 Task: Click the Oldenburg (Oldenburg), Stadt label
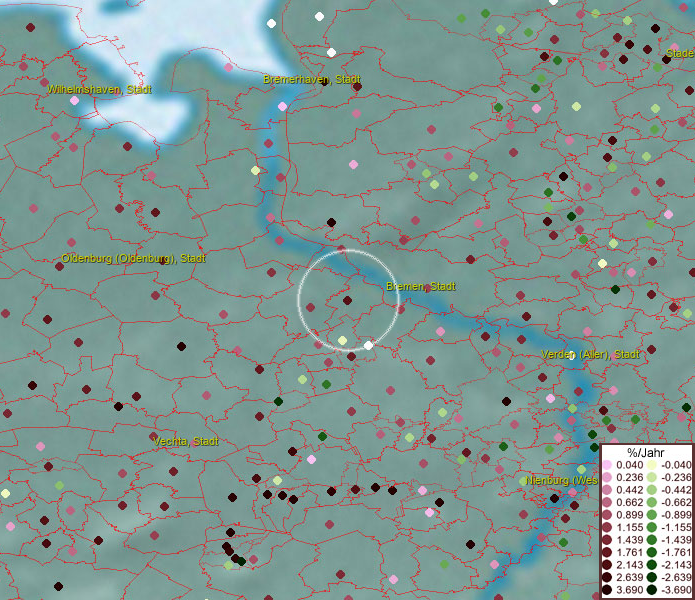pyautogui.click(x=133, y=258)
